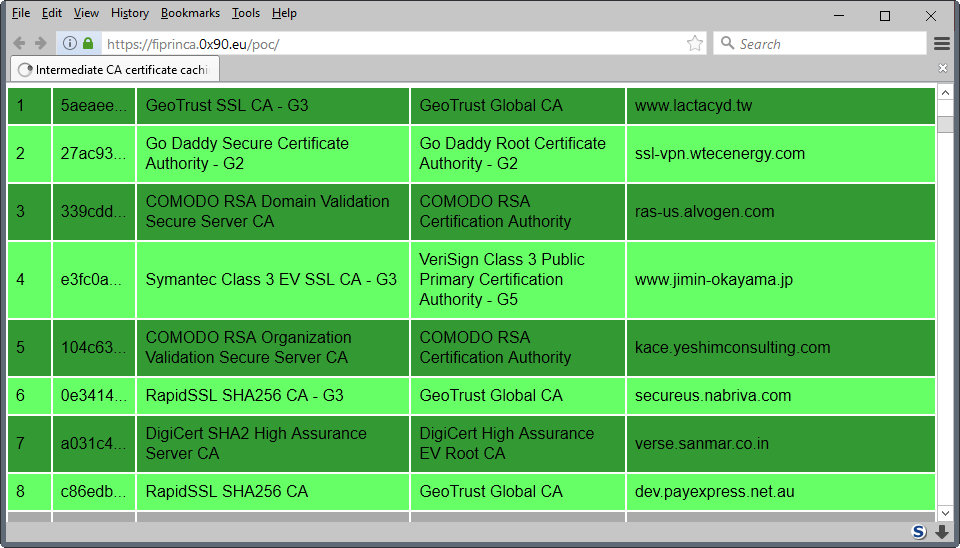The height and width of the screenshot is (548, 960).
Task: Click GeoTrust Global CA in row 6
Action: coord(518,396)
